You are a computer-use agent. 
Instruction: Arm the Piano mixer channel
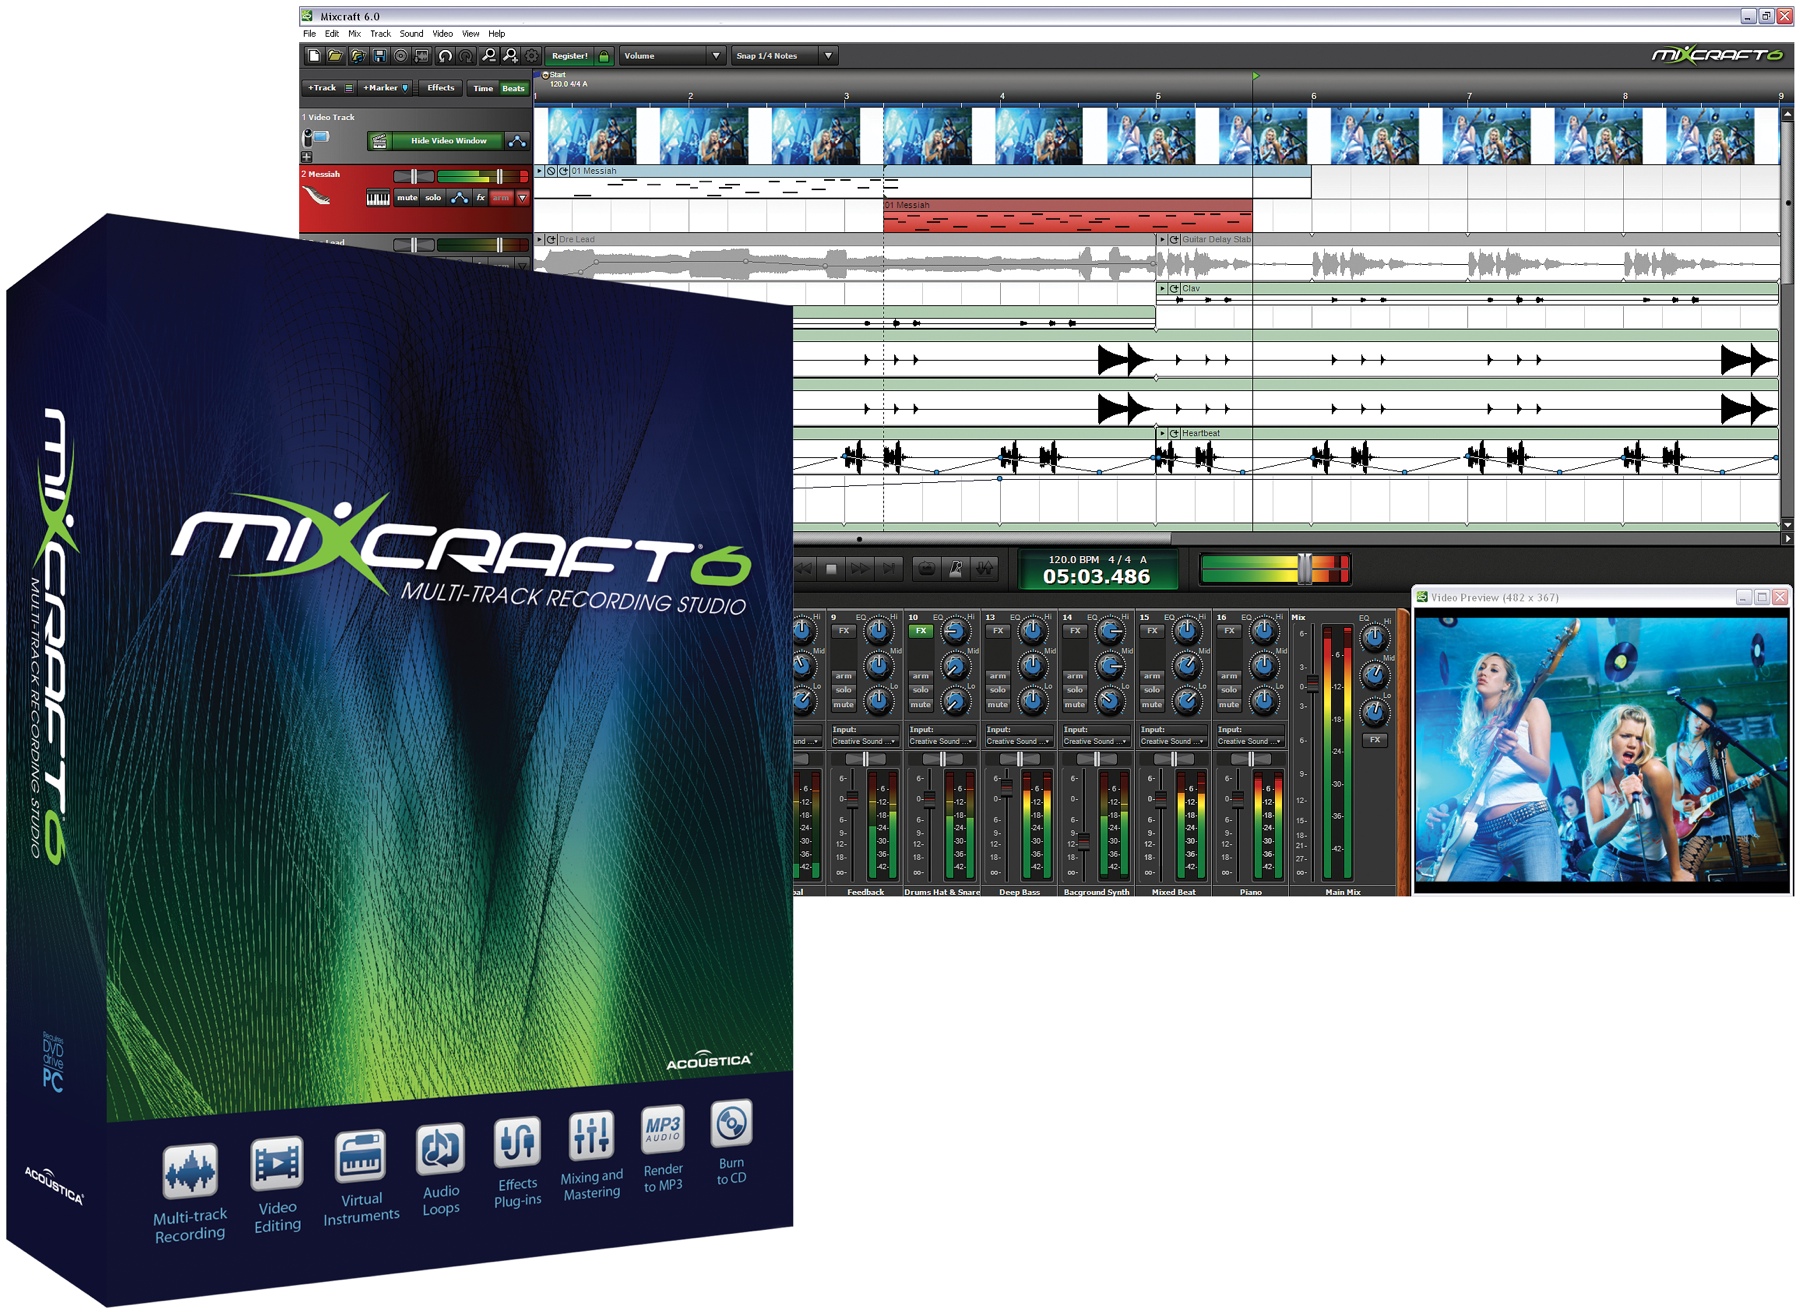click(1228, 676)
